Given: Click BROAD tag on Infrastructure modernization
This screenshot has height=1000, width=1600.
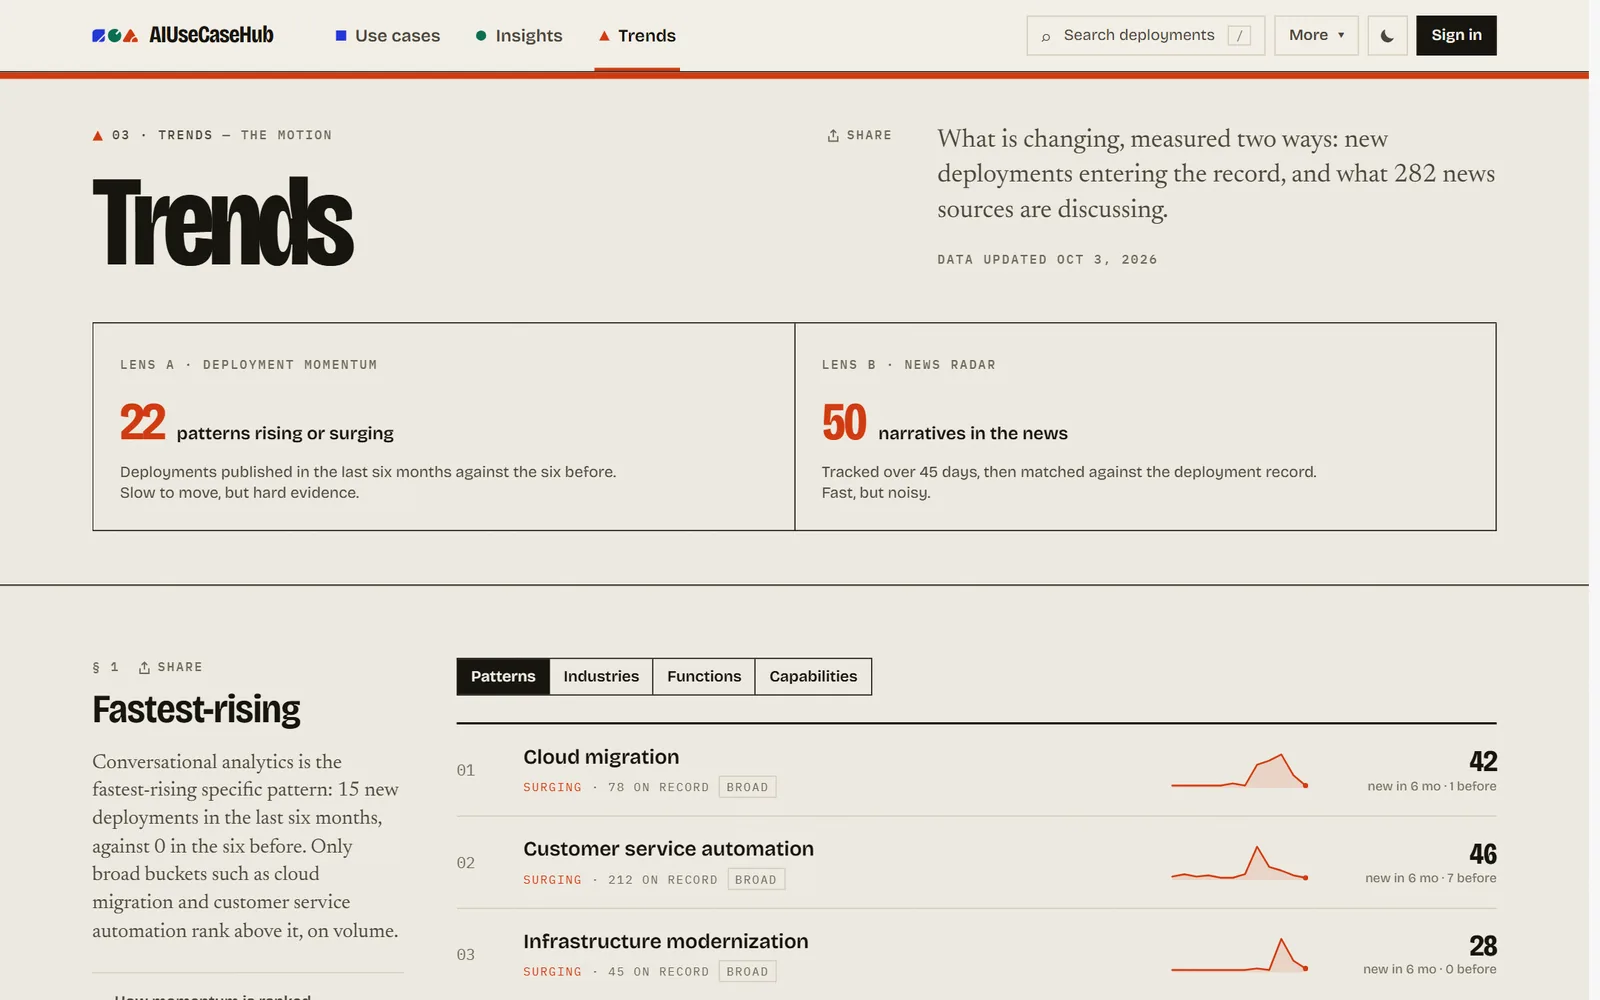Looking at the screenshot, I should tap(747, 971).
